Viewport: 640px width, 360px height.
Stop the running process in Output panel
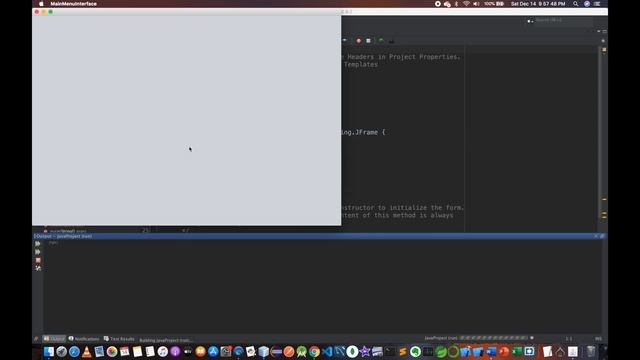[x=38, y=260]
